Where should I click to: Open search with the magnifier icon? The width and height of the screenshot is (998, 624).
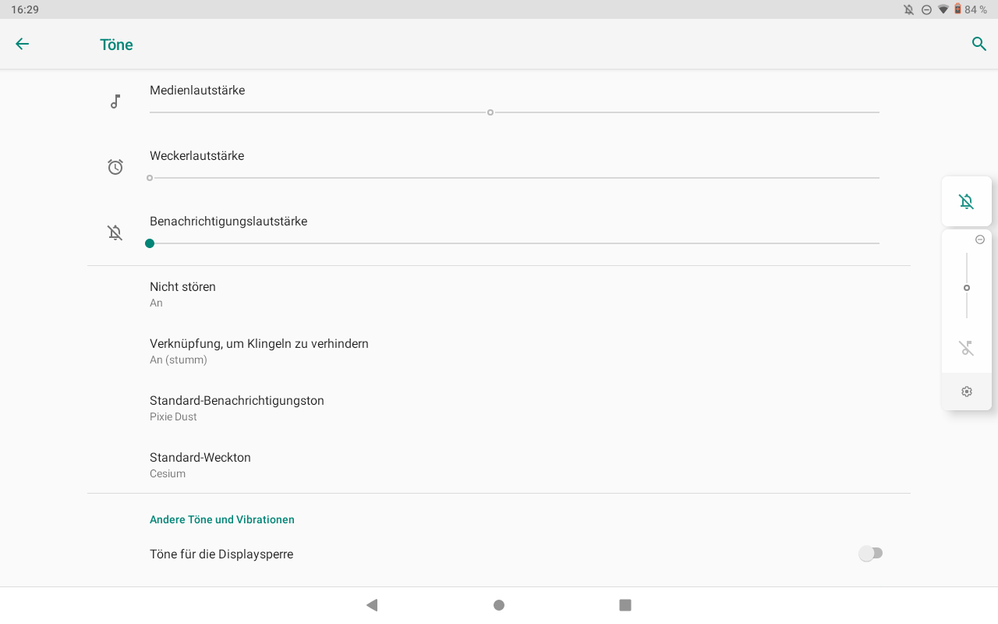click(979, 44)
